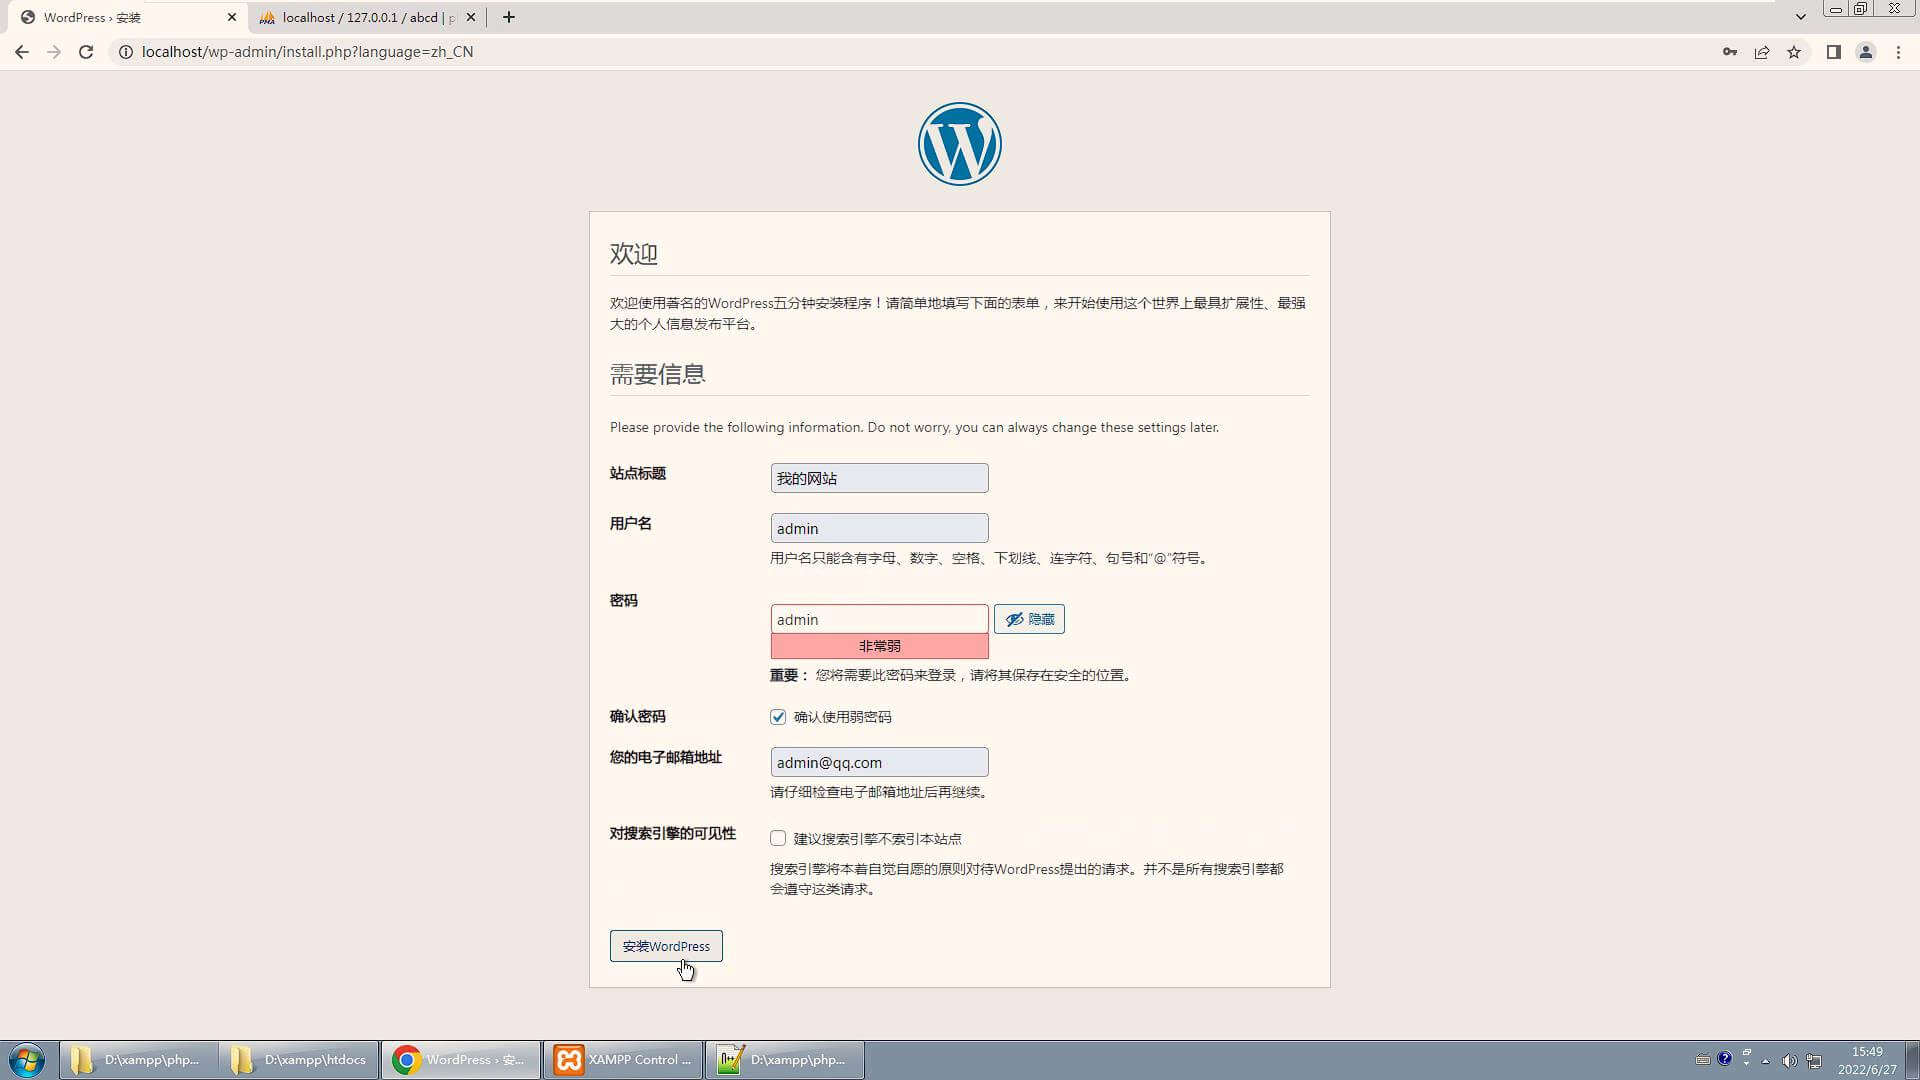This screenshot has width=1920, height=1080.
Task: Click the 安装WordPress button
Action: point(666,946)
